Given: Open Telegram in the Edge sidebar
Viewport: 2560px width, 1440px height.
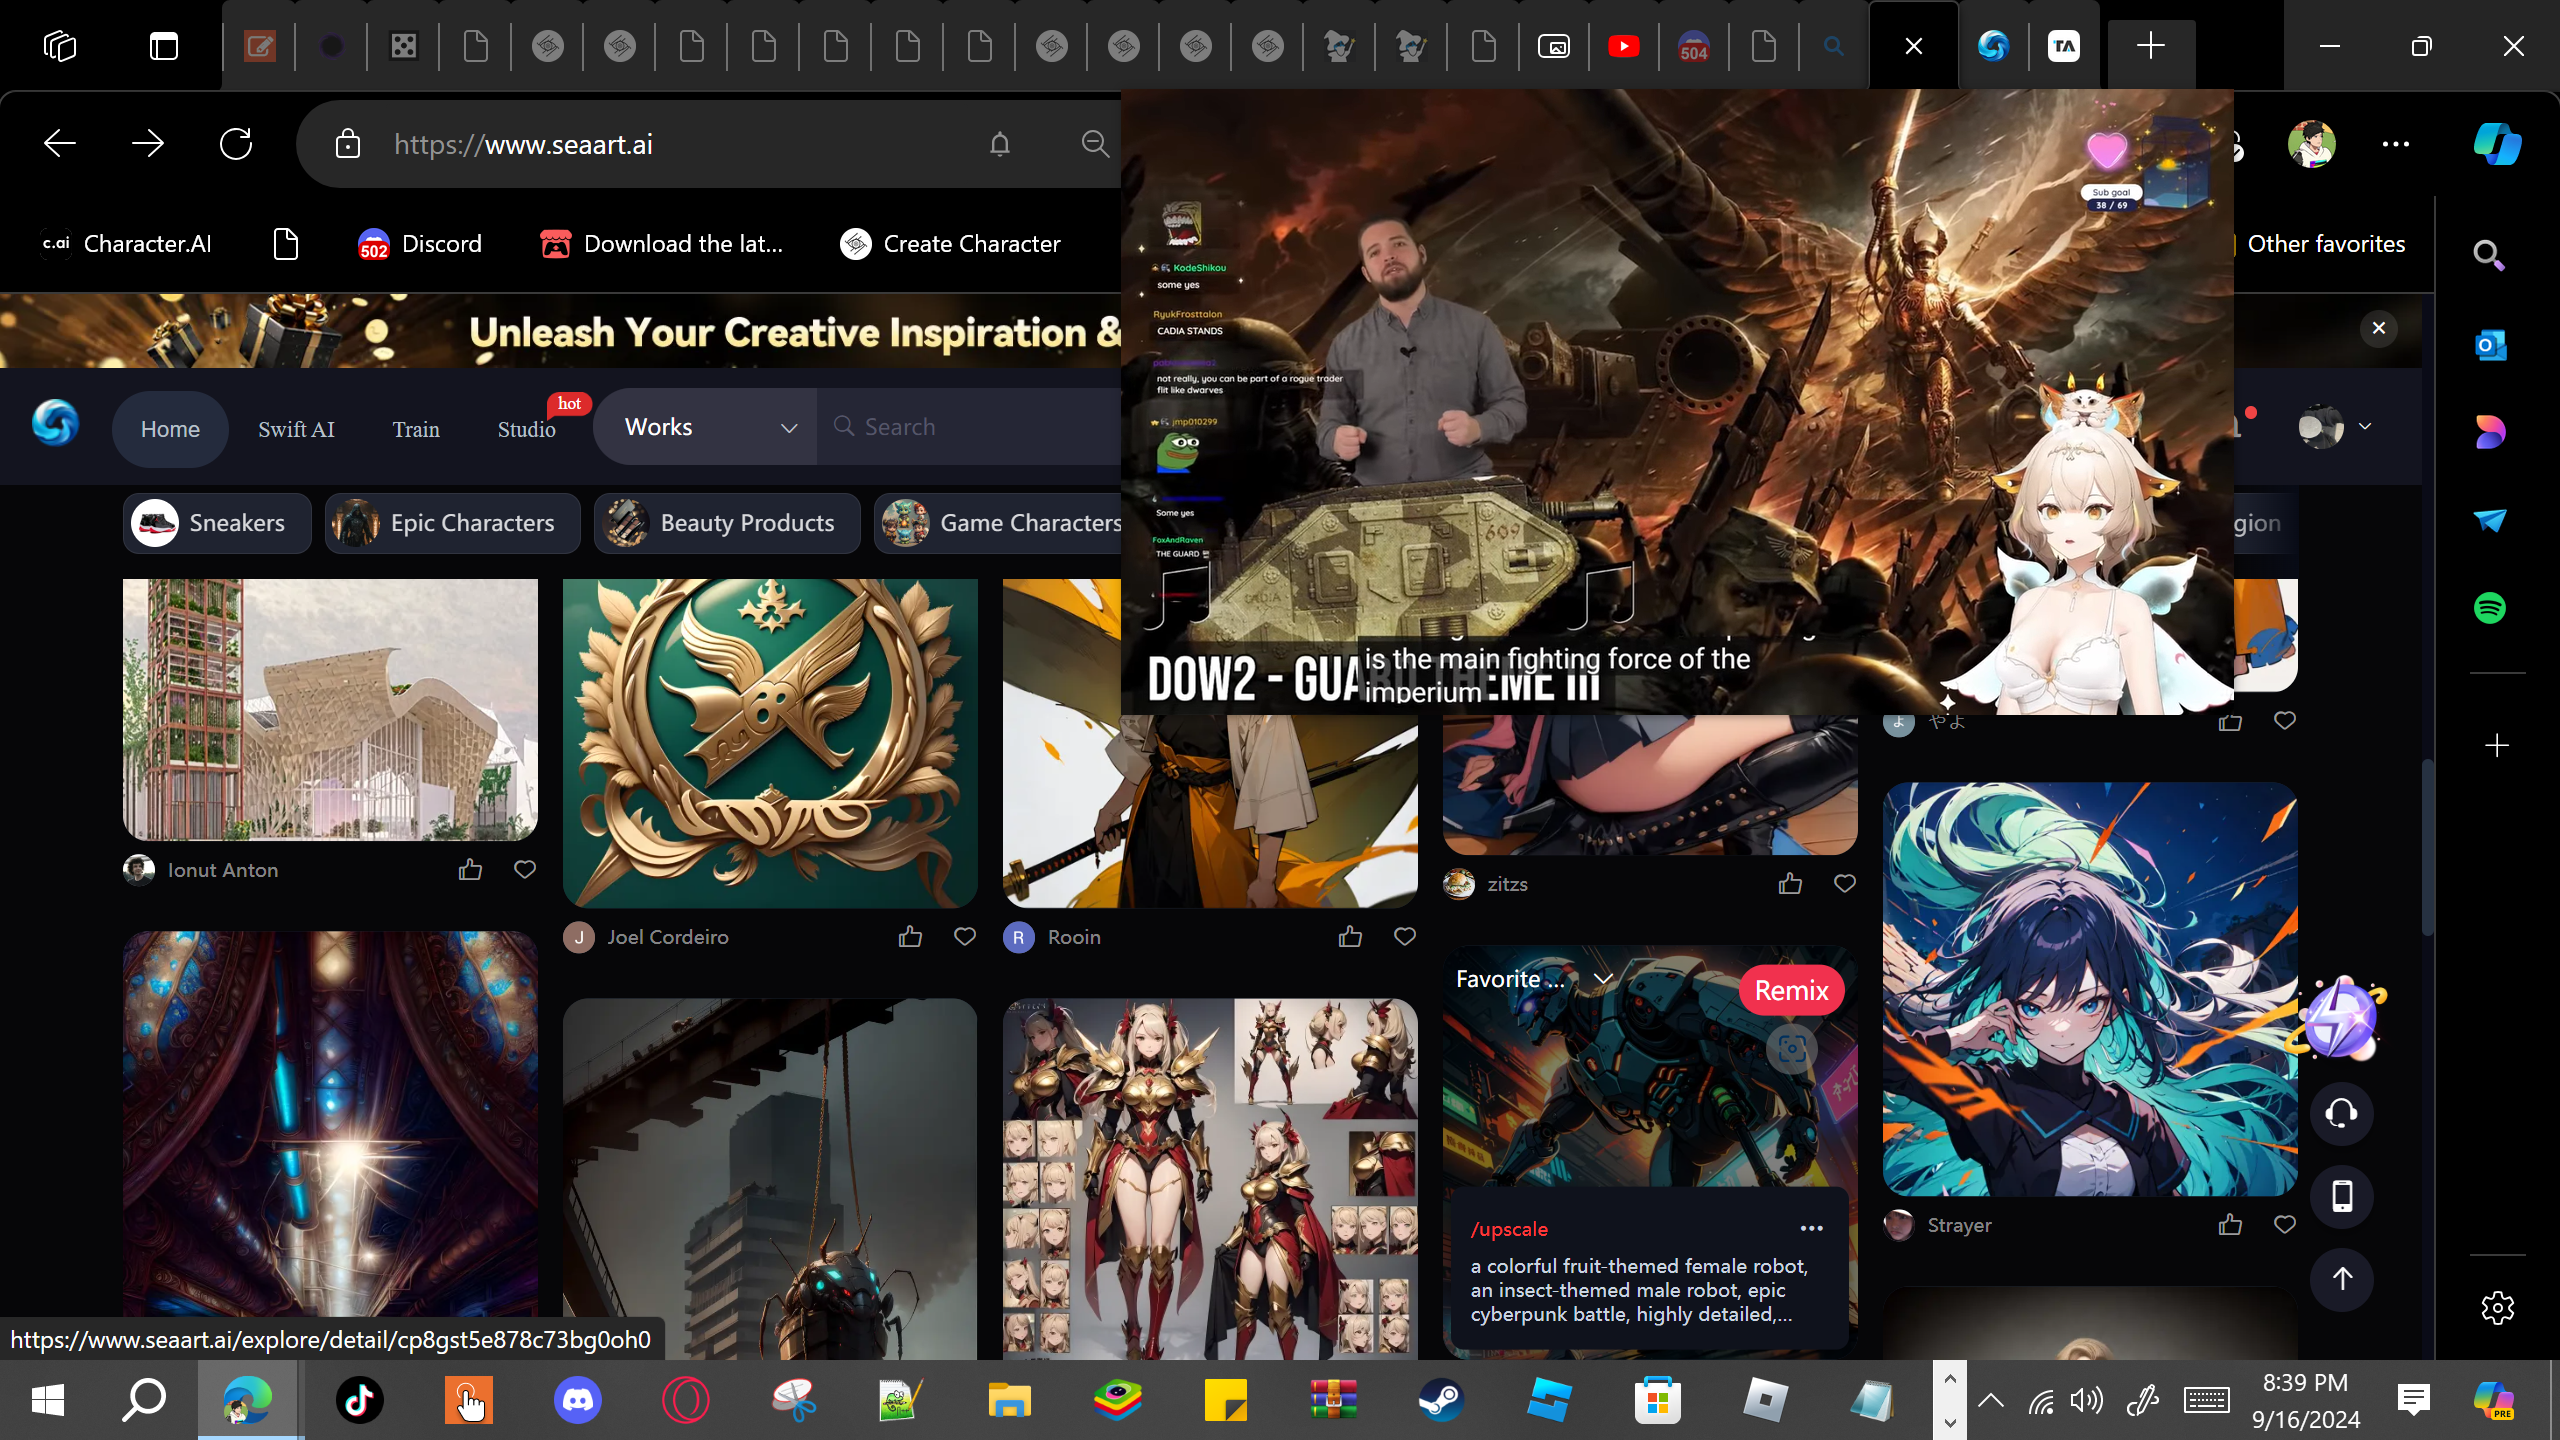Looking at the screenshot, I should click(x=2490, y=520).
